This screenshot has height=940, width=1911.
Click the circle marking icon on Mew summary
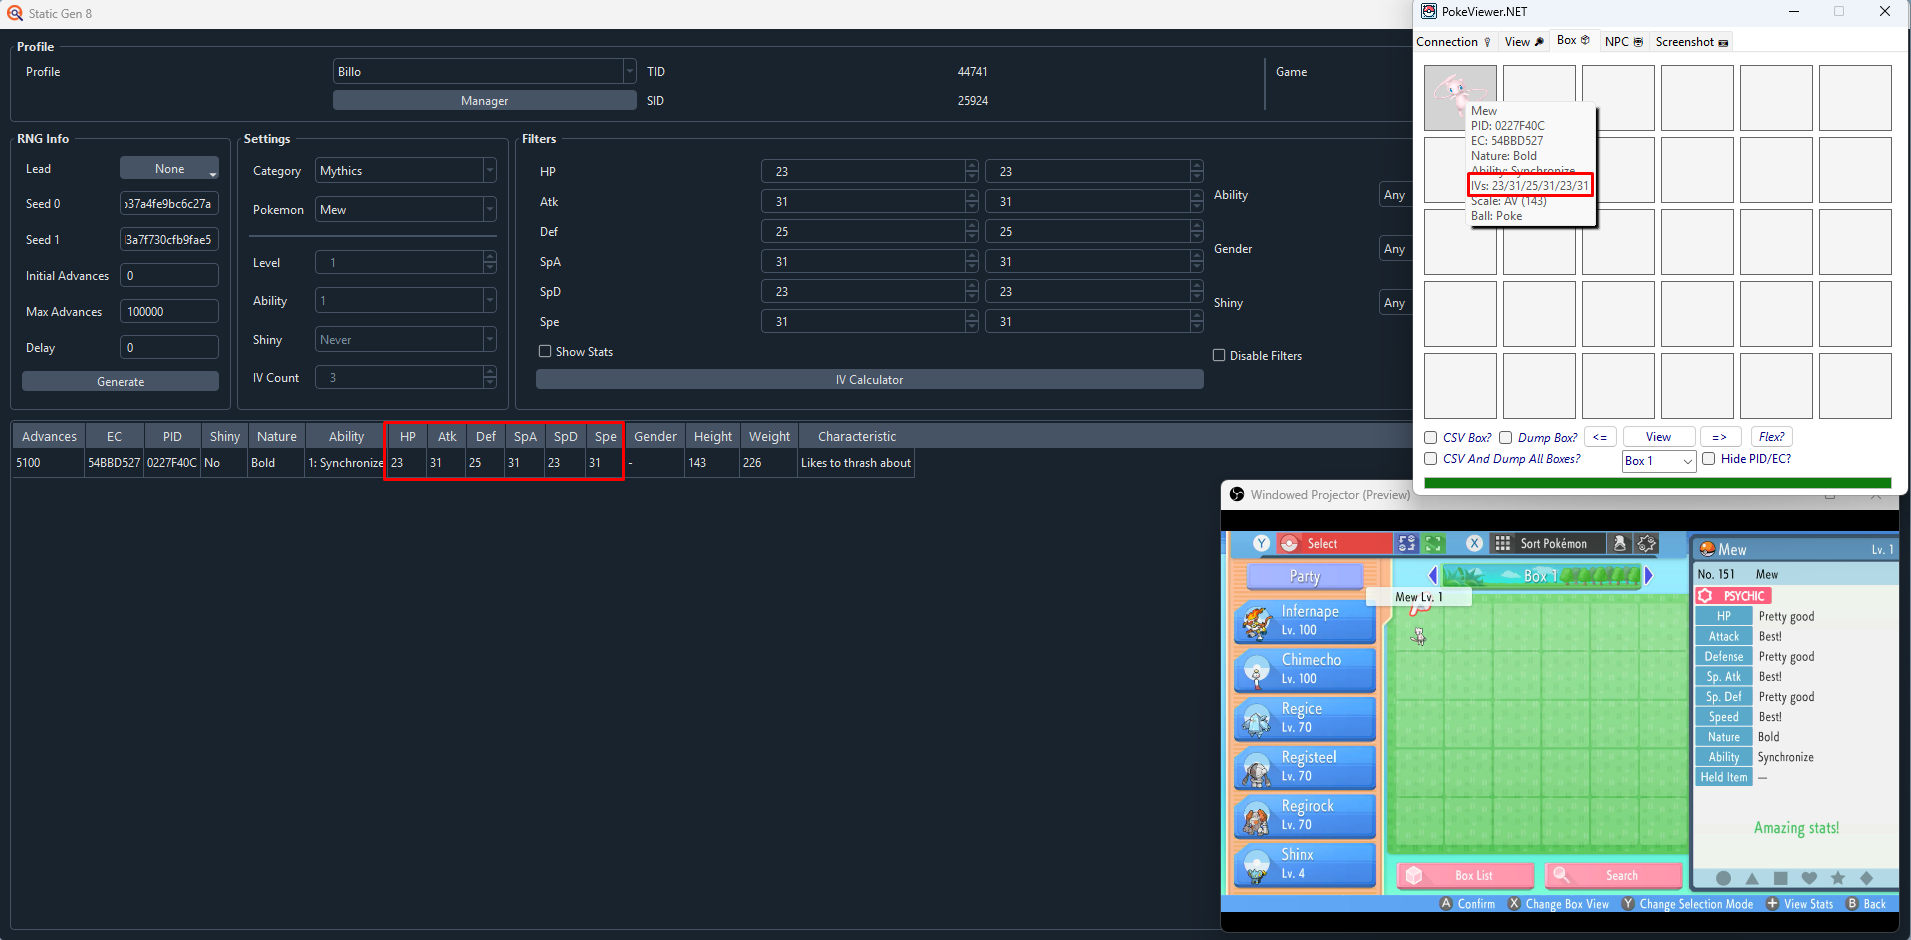pyautogui.click(x=1723, y=878)
